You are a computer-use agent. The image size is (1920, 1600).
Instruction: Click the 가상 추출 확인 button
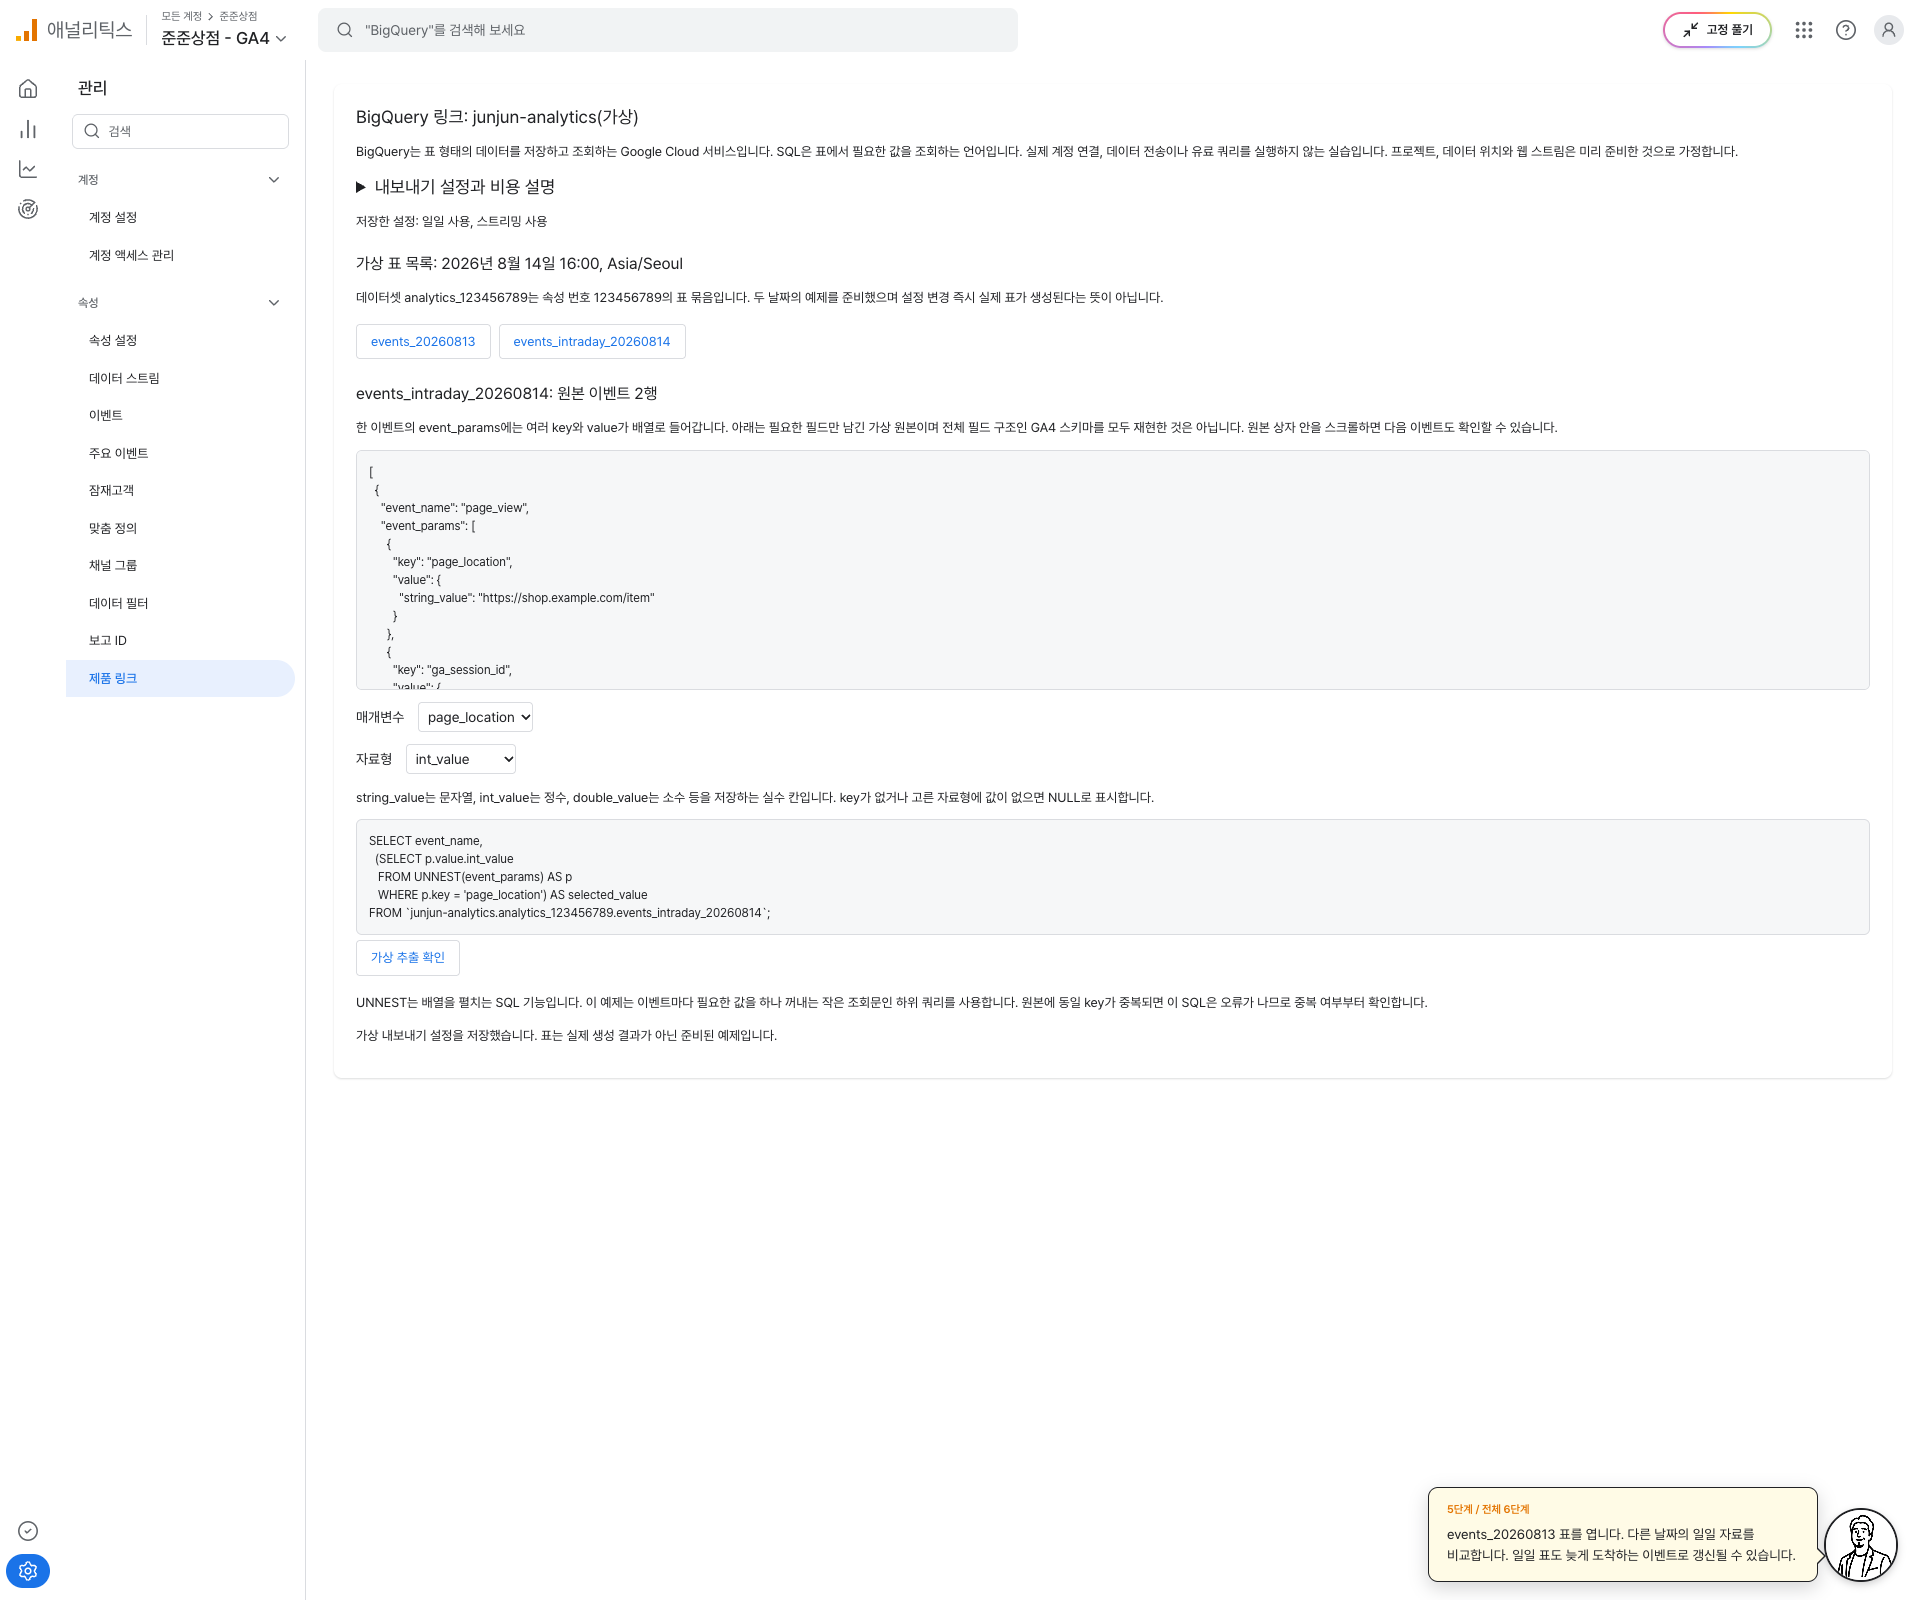pos(408,957)
